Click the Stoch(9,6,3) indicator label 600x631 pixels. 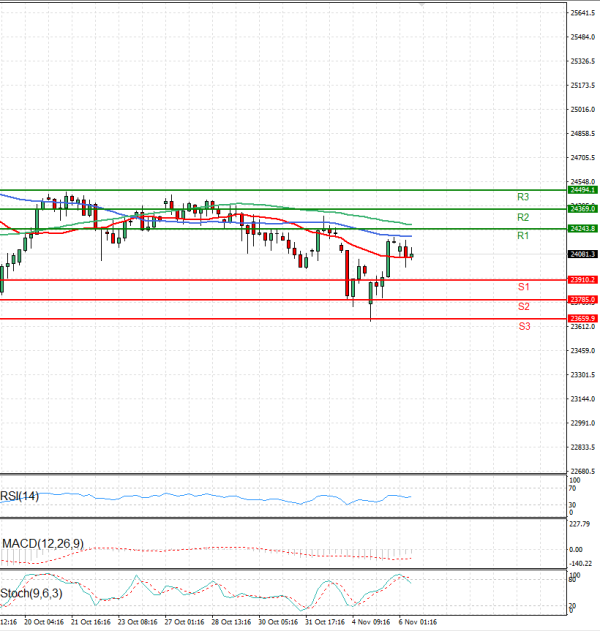point(32,591)
